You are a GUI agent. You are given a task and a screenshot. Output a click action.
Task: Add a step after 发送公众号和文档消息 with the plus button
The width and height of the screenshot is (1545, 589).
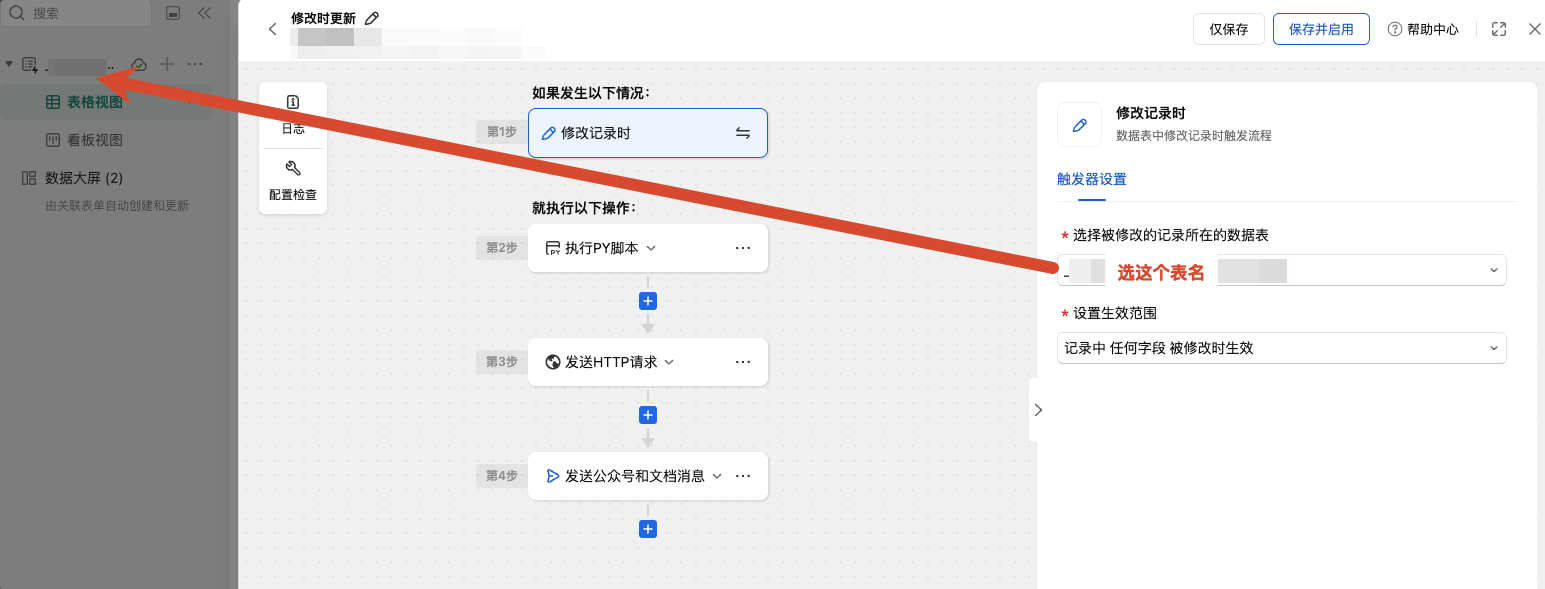(648, 529)
